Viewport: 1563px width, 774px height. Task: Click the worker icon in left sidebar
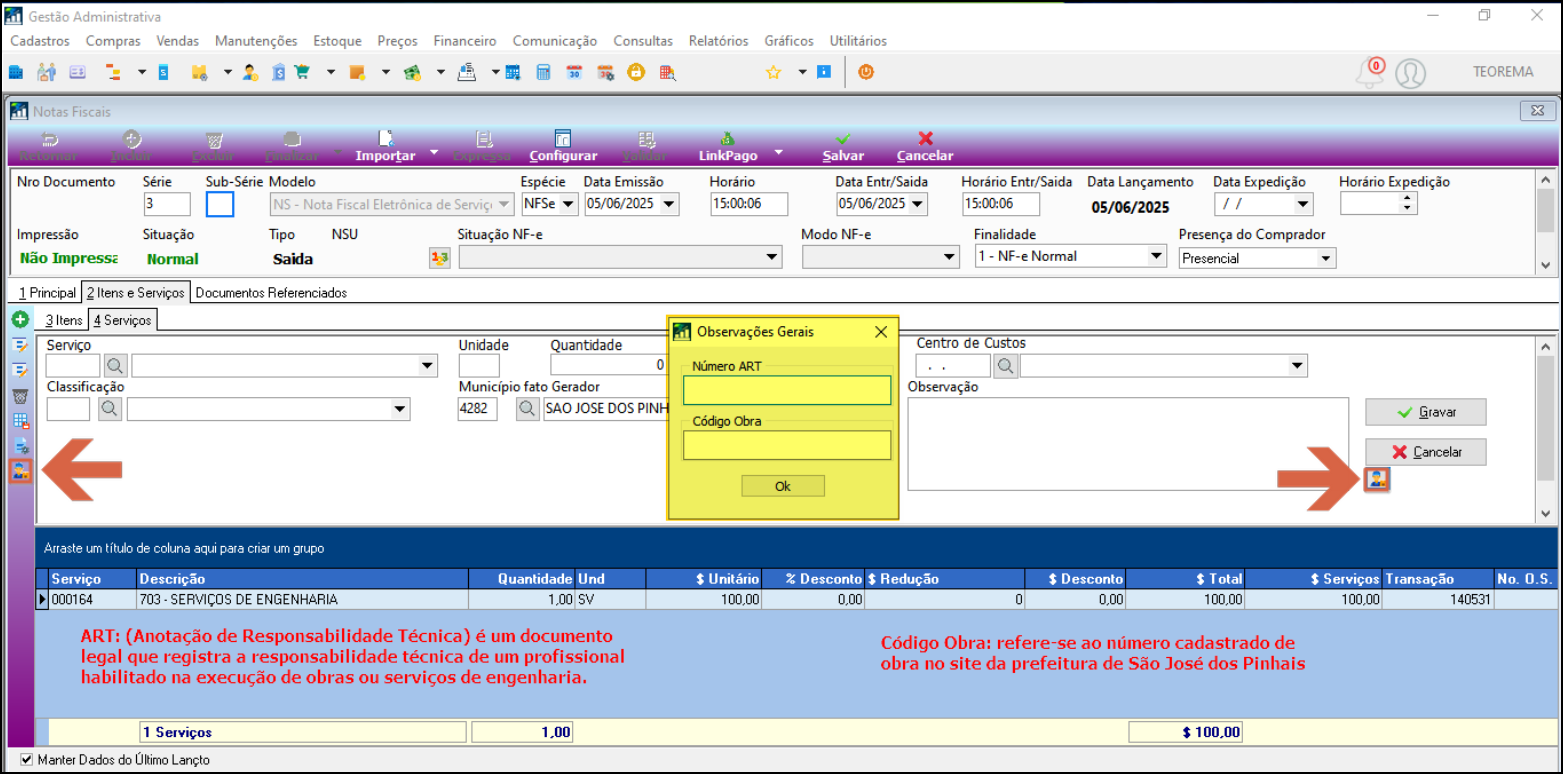20,471
